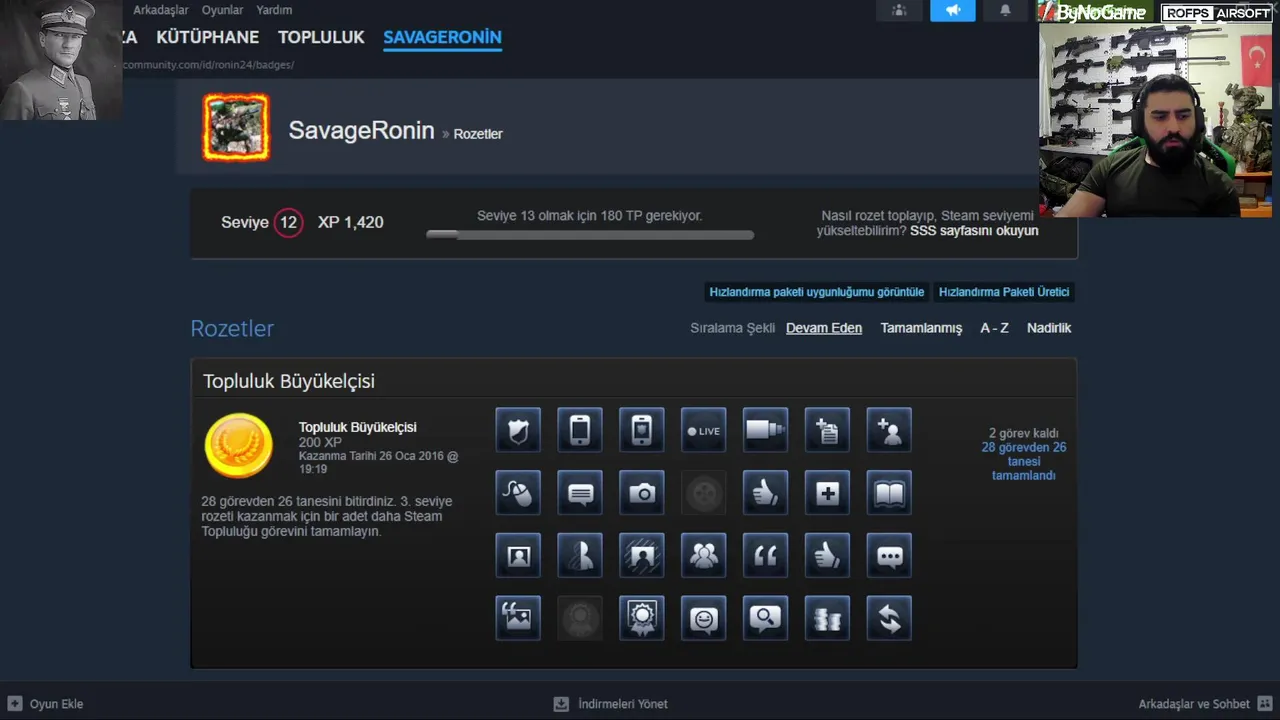Screen dimensions: 1280x720
Task: Open the friends icon in top bar
Action: pyautogui.click(x=899, y=10)
